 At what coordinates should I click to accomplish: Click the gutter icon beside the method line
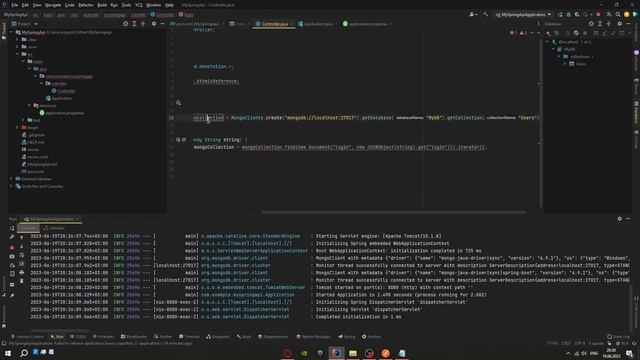point(178,140)
